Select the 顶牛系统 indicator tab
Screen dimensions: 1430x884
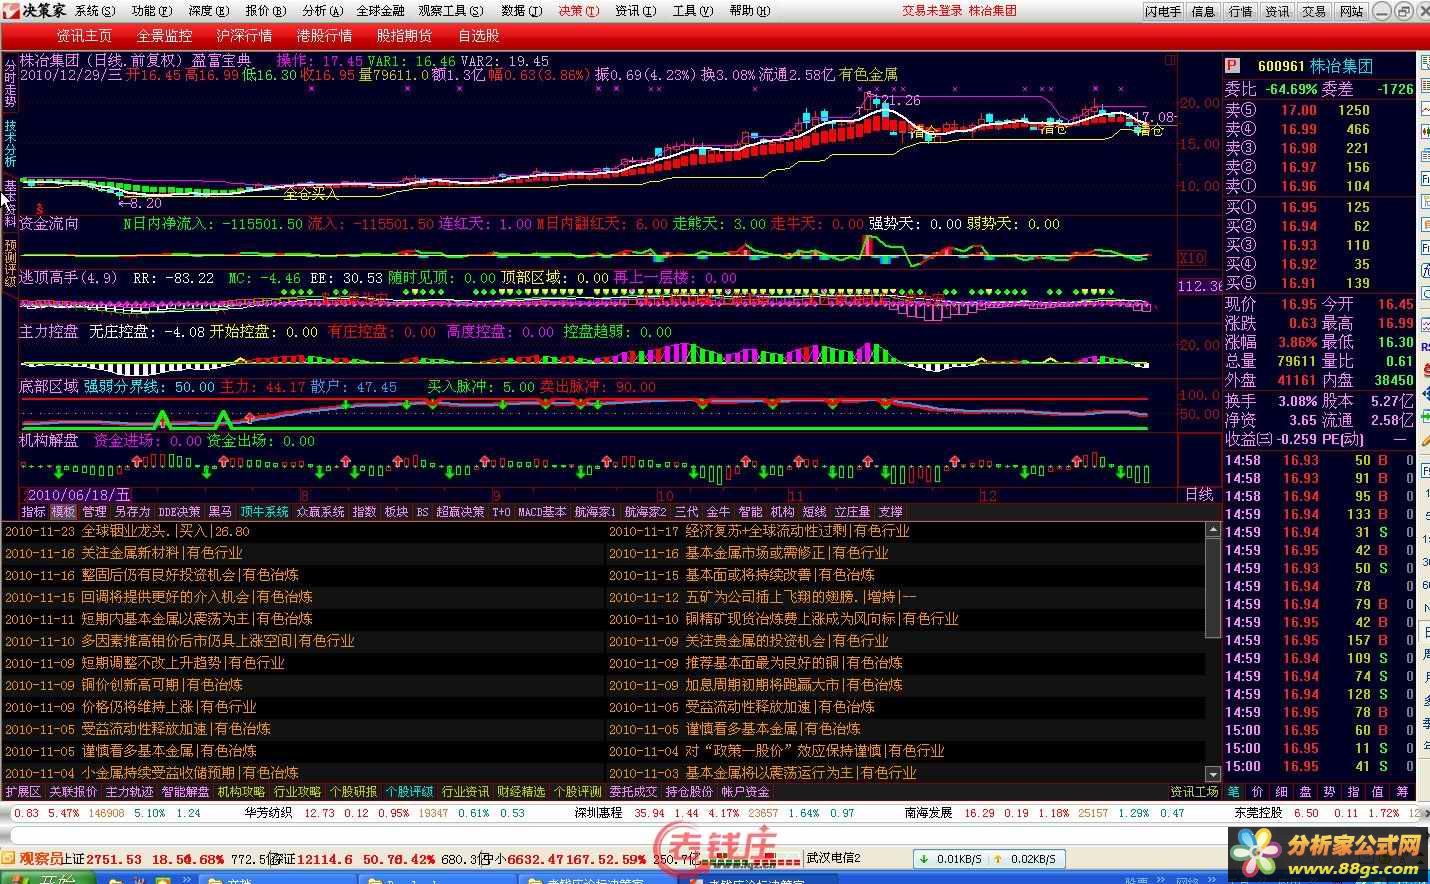[x=264, y=511]
